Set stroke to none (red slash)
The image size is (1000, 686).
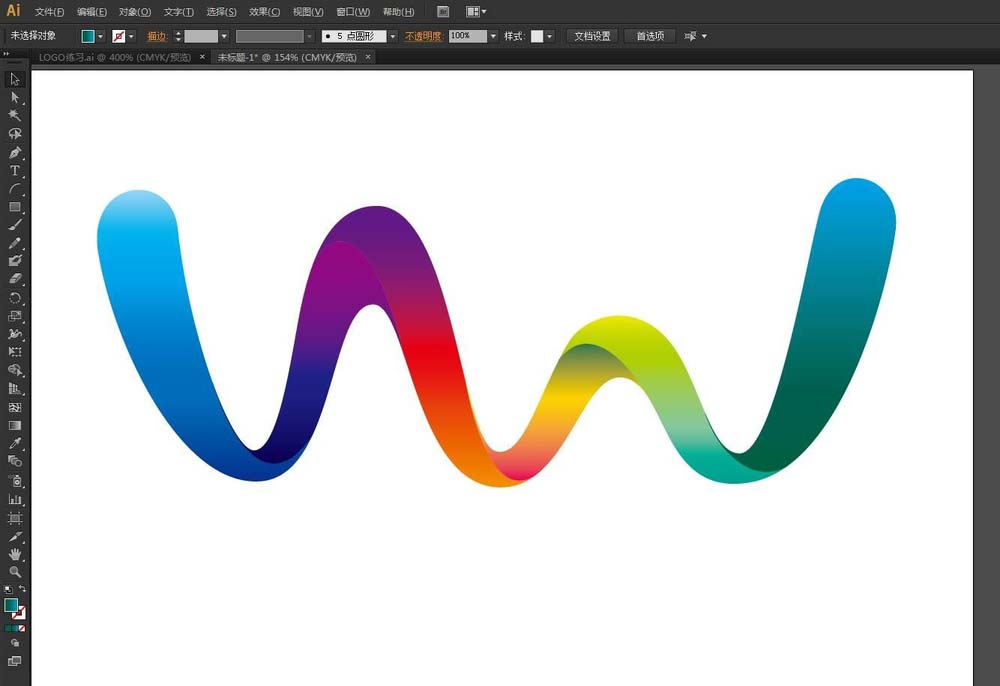pyautogui.click(x=22, y=629)
